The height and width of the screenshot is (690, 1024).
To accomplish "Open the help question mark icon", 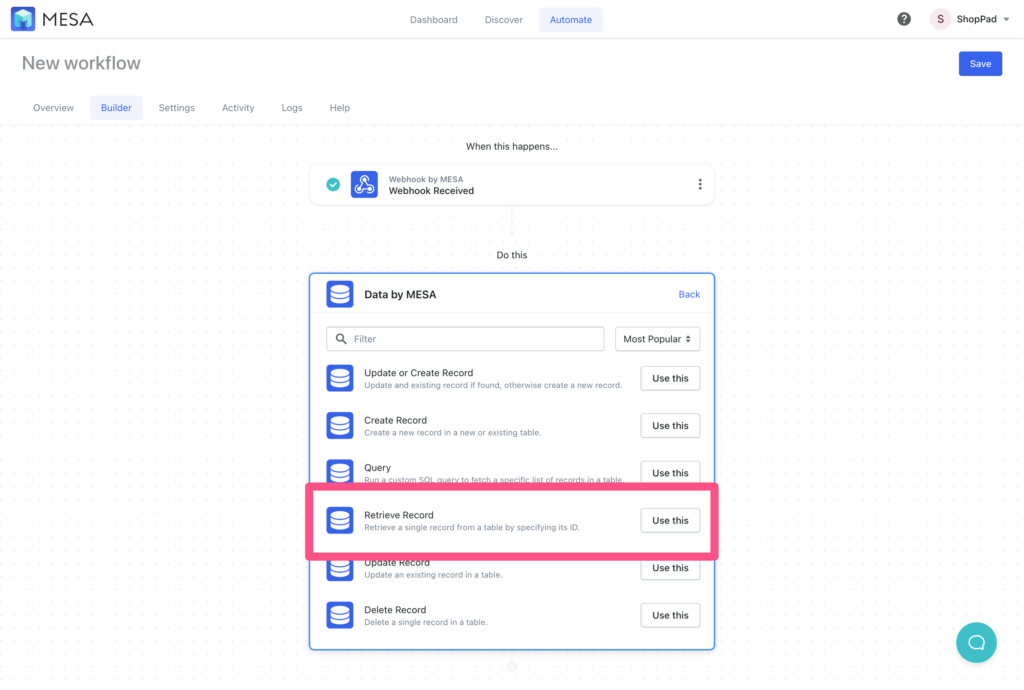I will [903, 18].
